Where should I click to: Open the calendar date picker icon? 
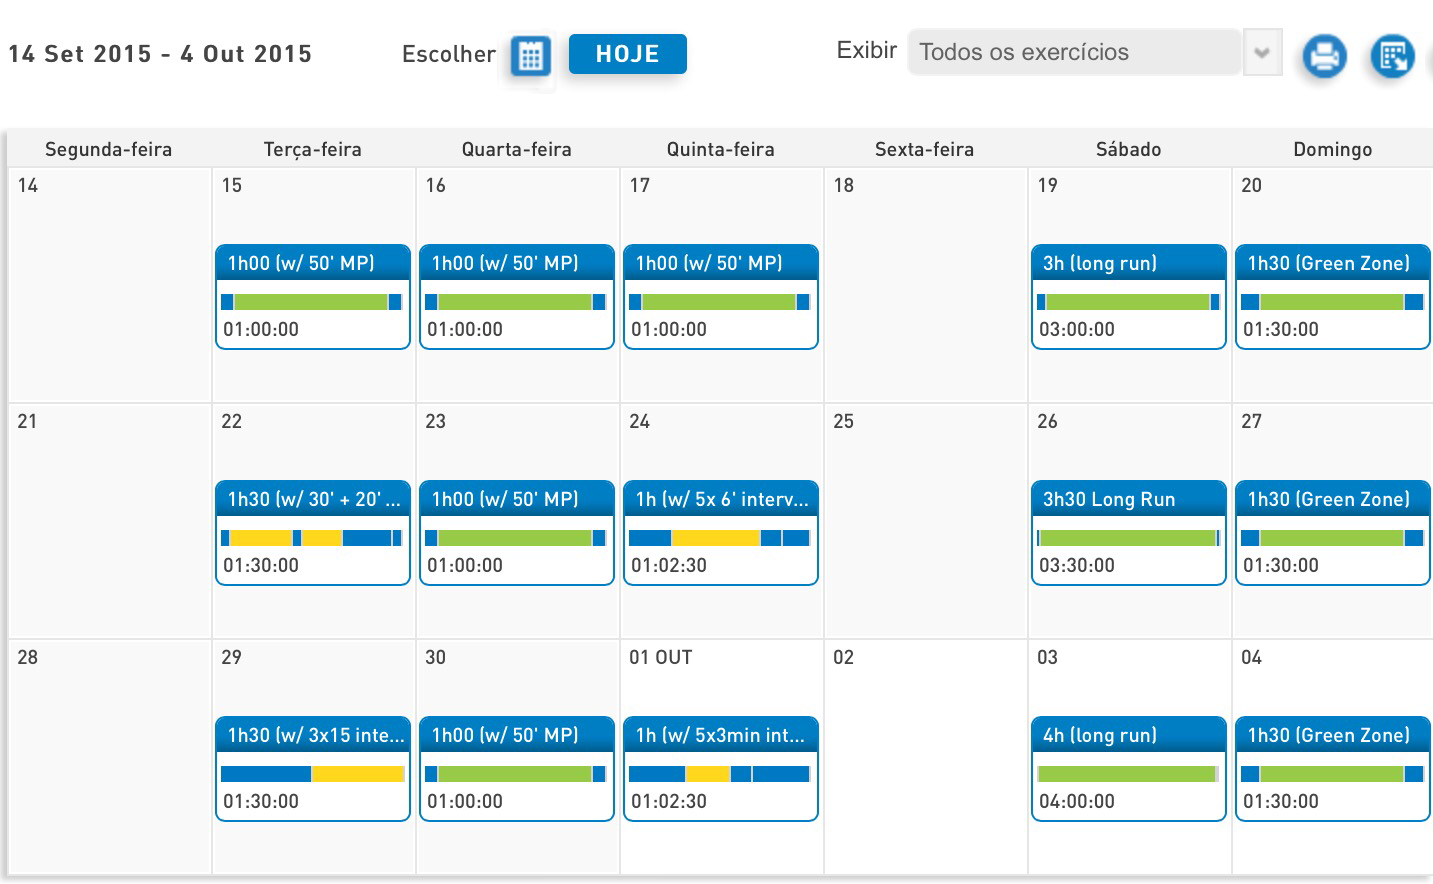[x=530, y=56]
